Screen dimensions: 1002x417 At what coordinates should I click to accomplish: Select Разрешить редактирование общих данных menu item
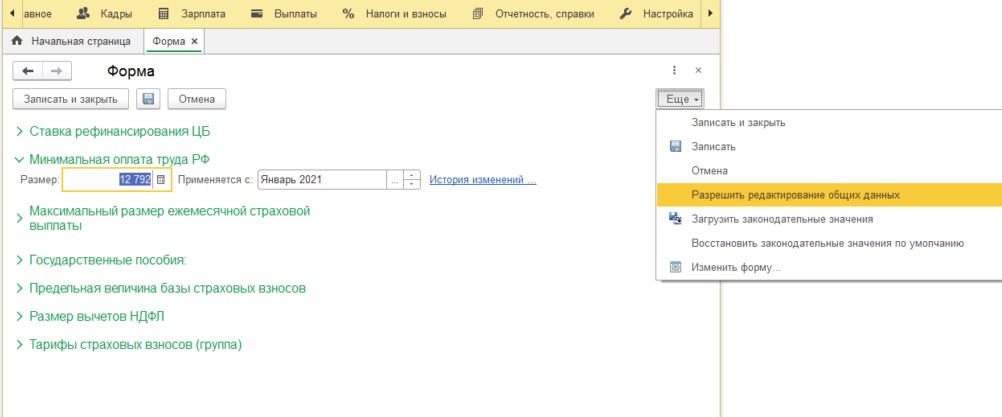coord(795,195)
